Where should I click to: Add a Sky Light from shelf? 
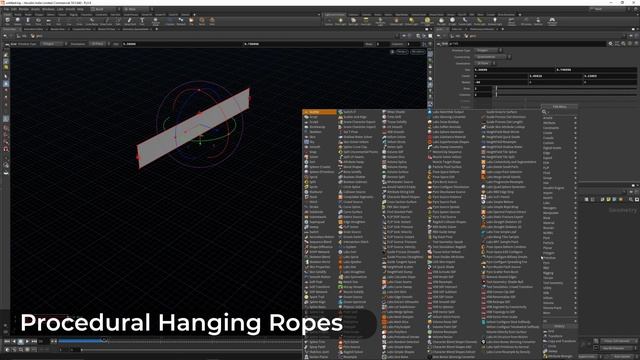coord(441,21)
